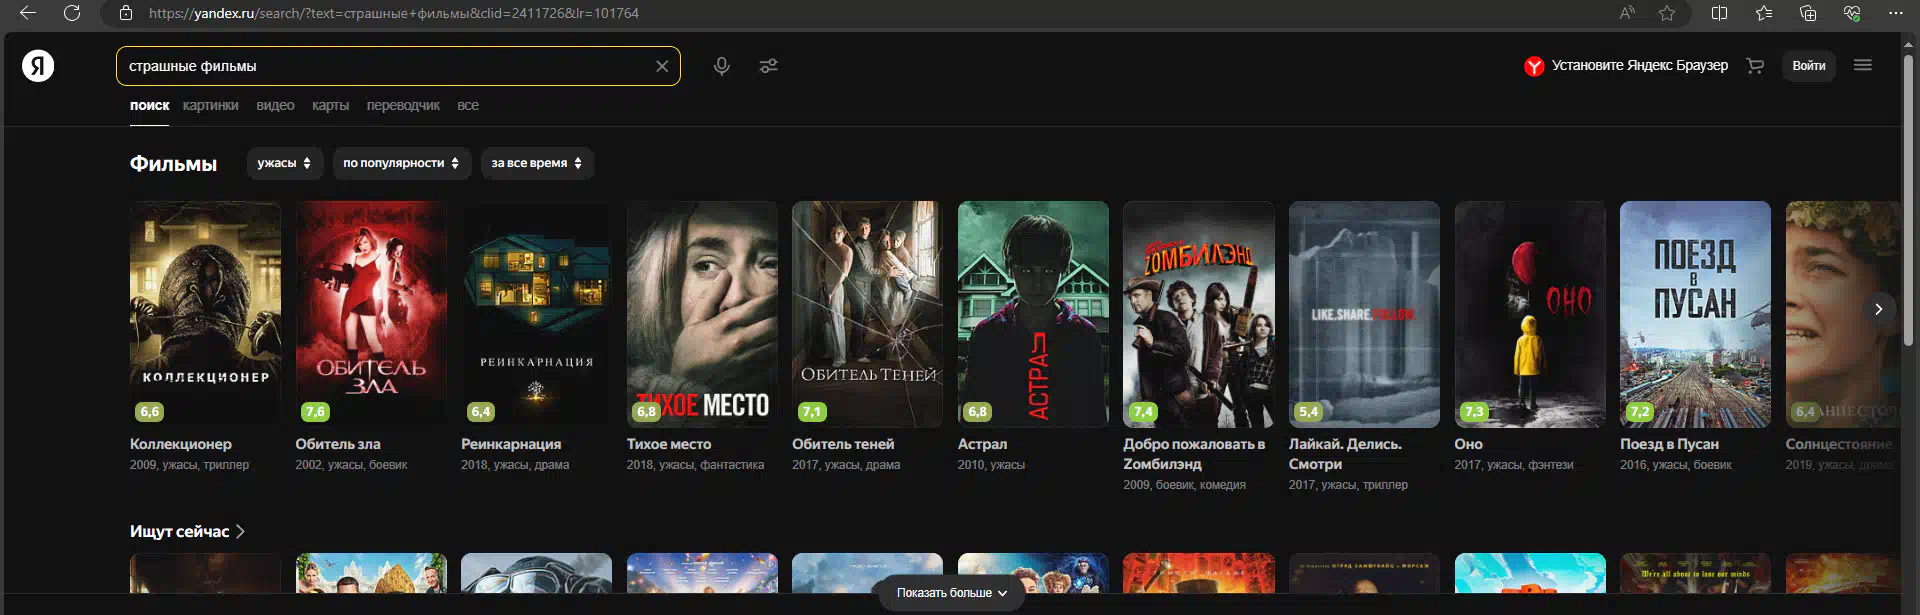Open the shopping cart icon
The width and height of the screenshot is (1920, 615).
[x=1755, y=66]
